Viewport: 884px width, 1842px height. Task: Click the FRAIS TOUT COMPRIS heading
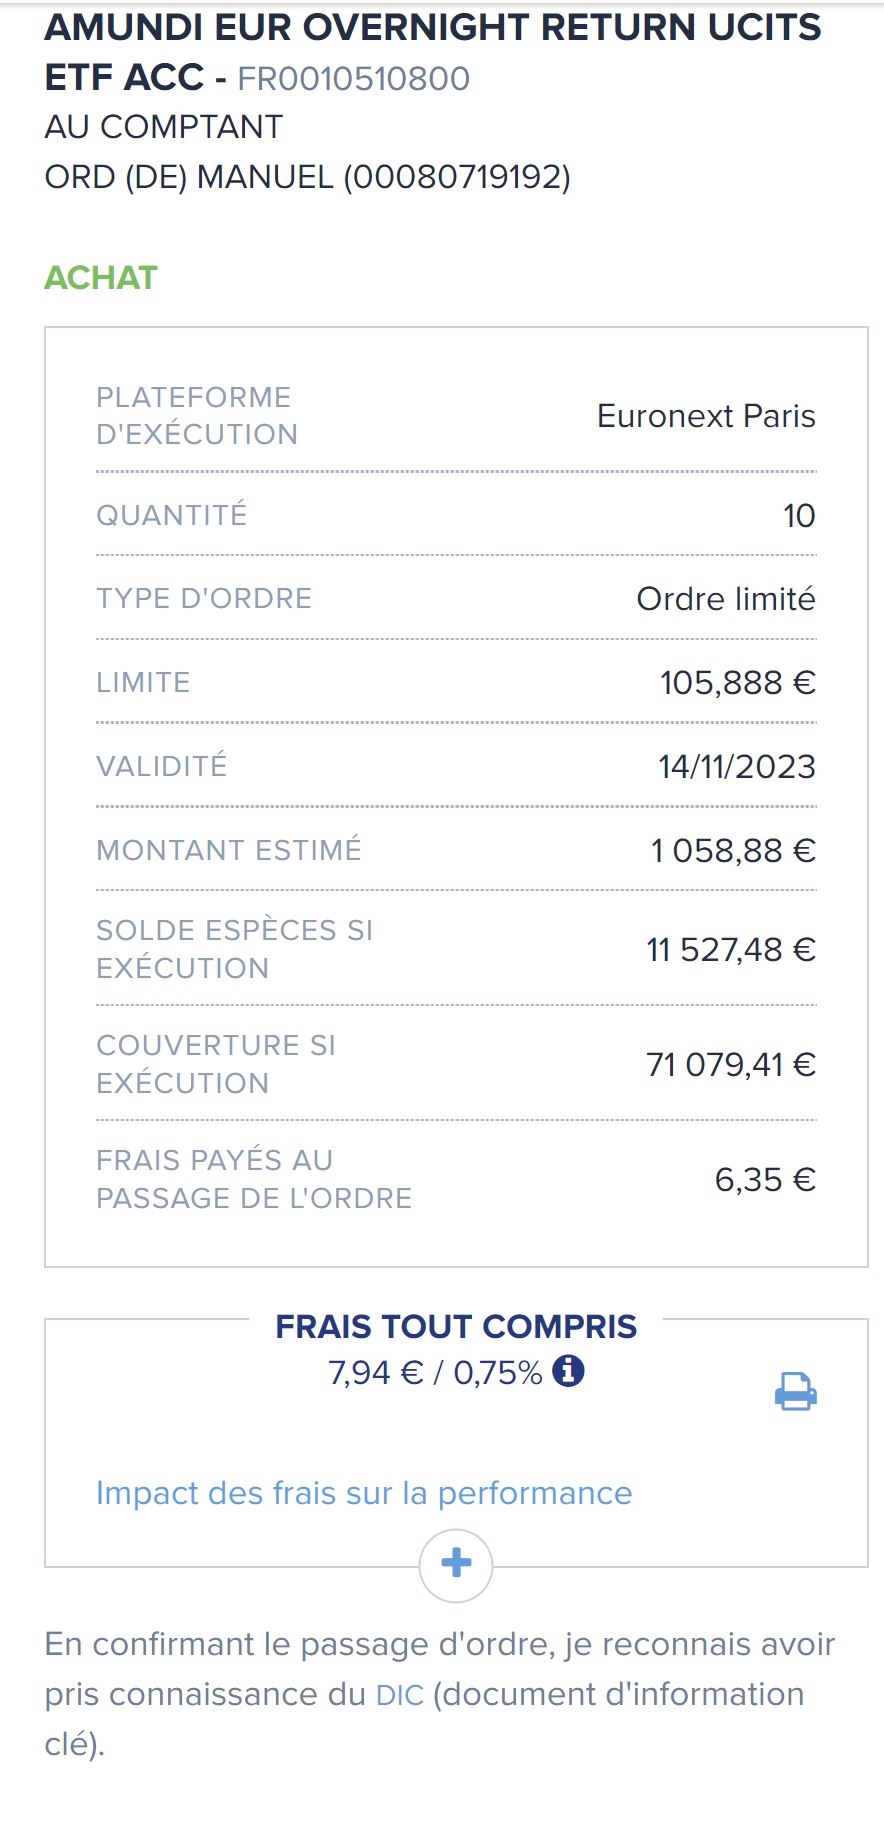point(456,1327)
